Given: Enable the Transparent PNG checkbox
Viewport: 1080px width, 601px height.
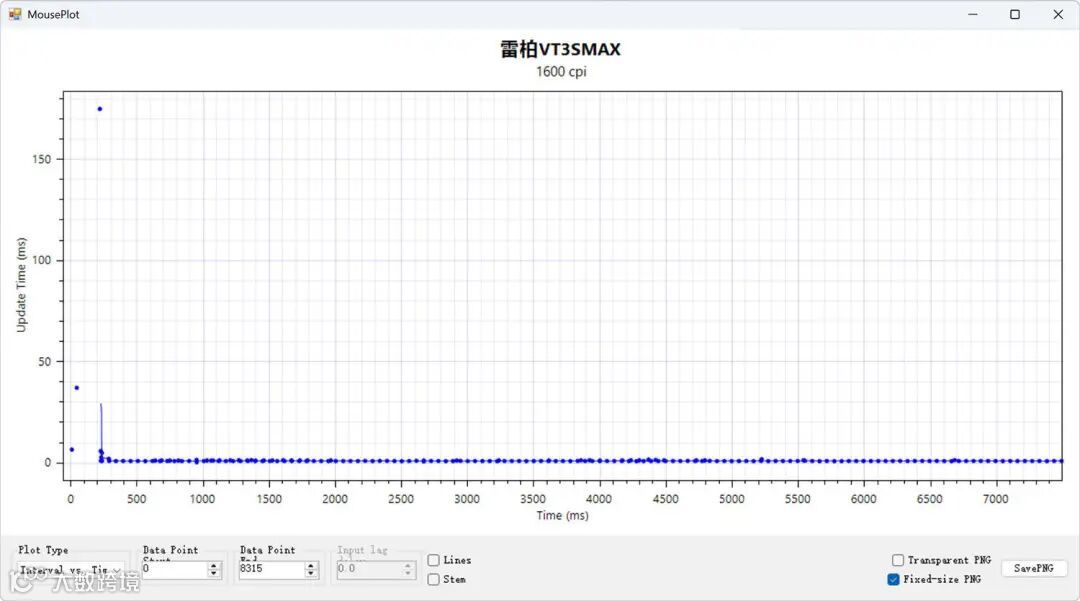Looking at the screenshot, I should click(x=898, y=560).
